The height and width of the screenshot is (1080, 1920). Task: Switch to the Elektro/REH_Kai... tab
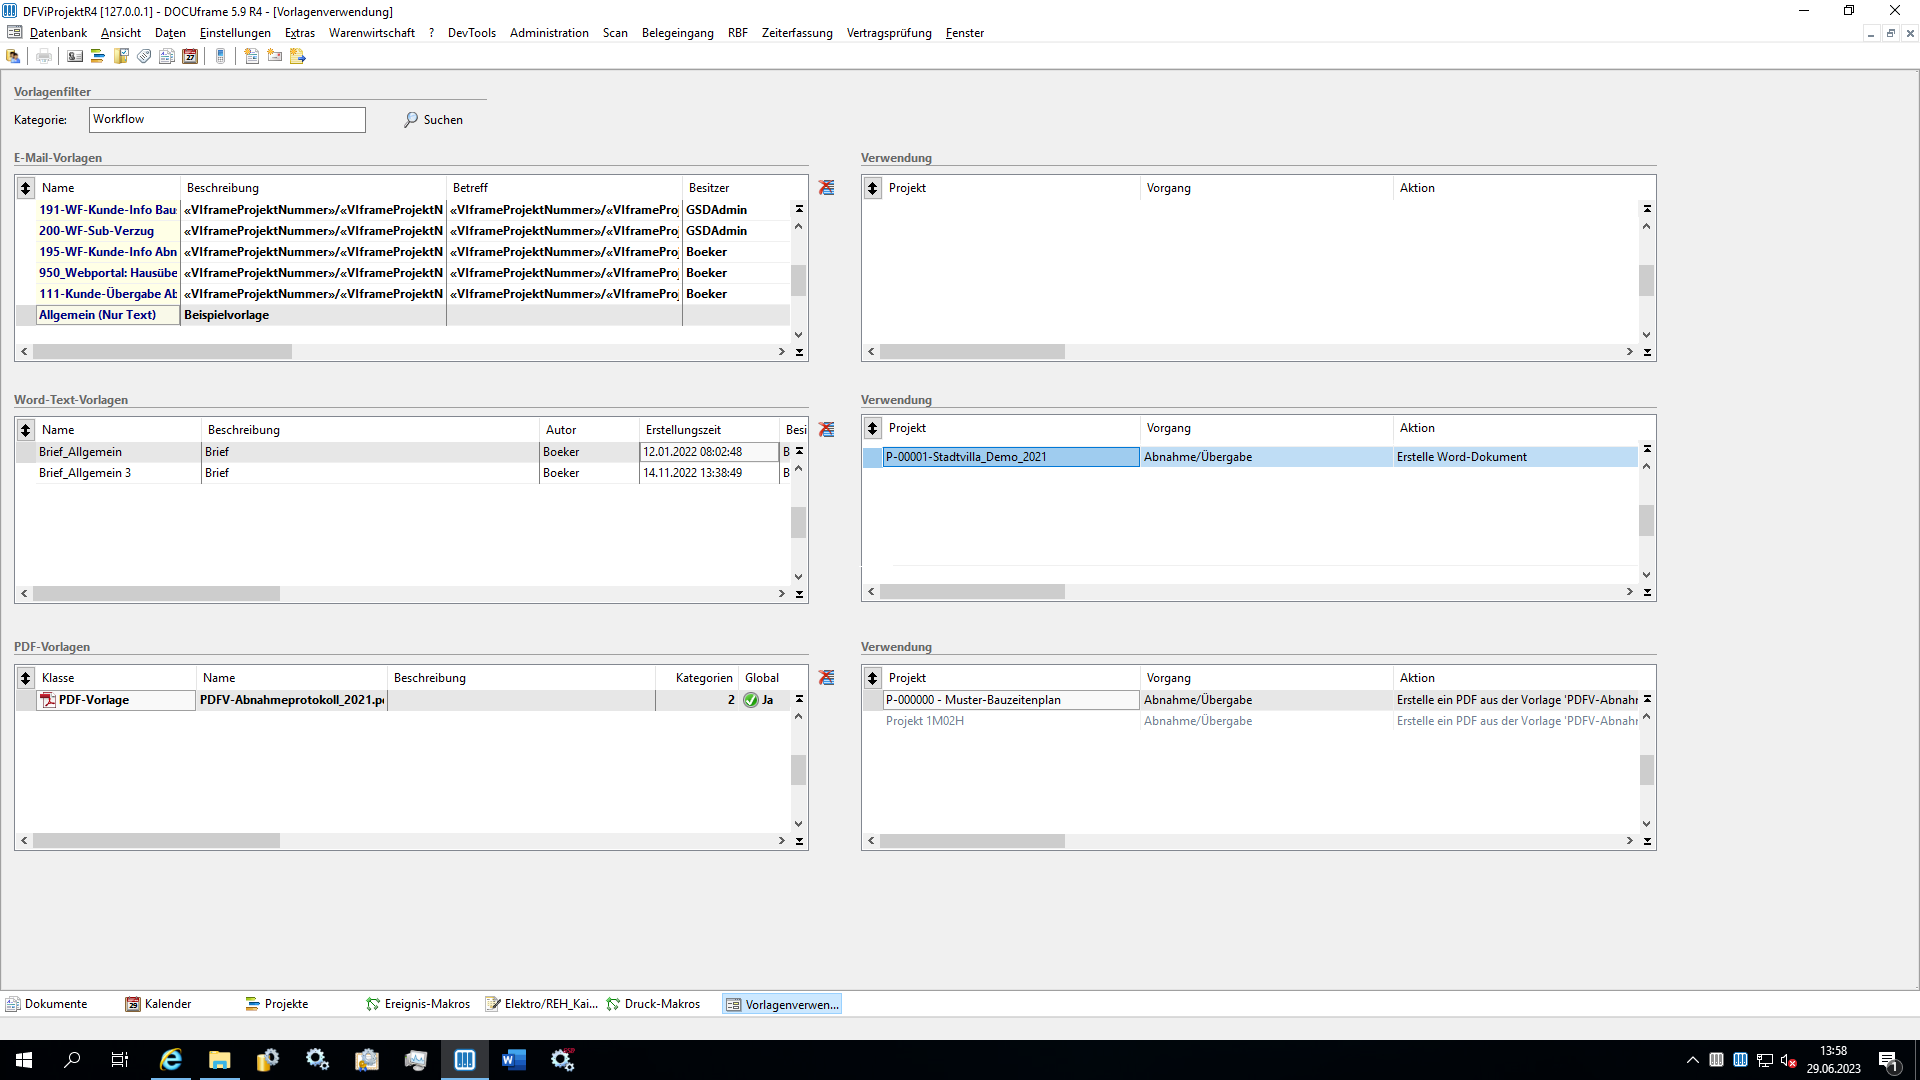pyautogui.click(x=542, y=1004)
